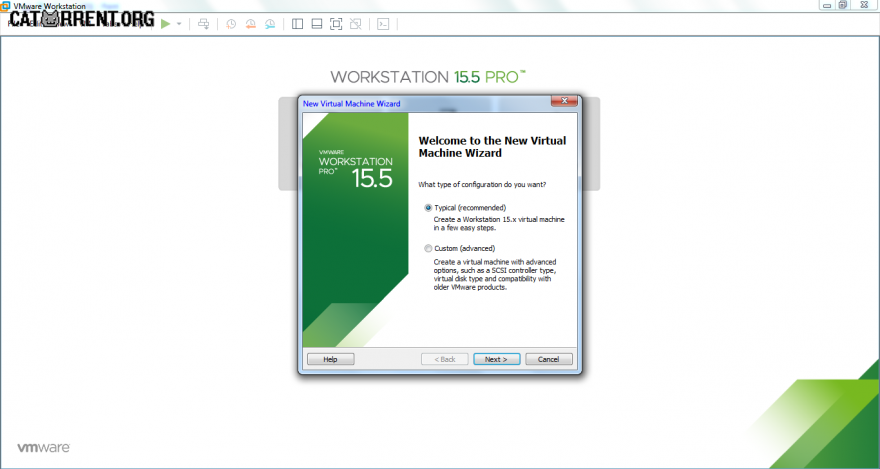Minimize the VMware Workstation window
The width and height of the screenshot is (880, 469).
coord(827,5)
